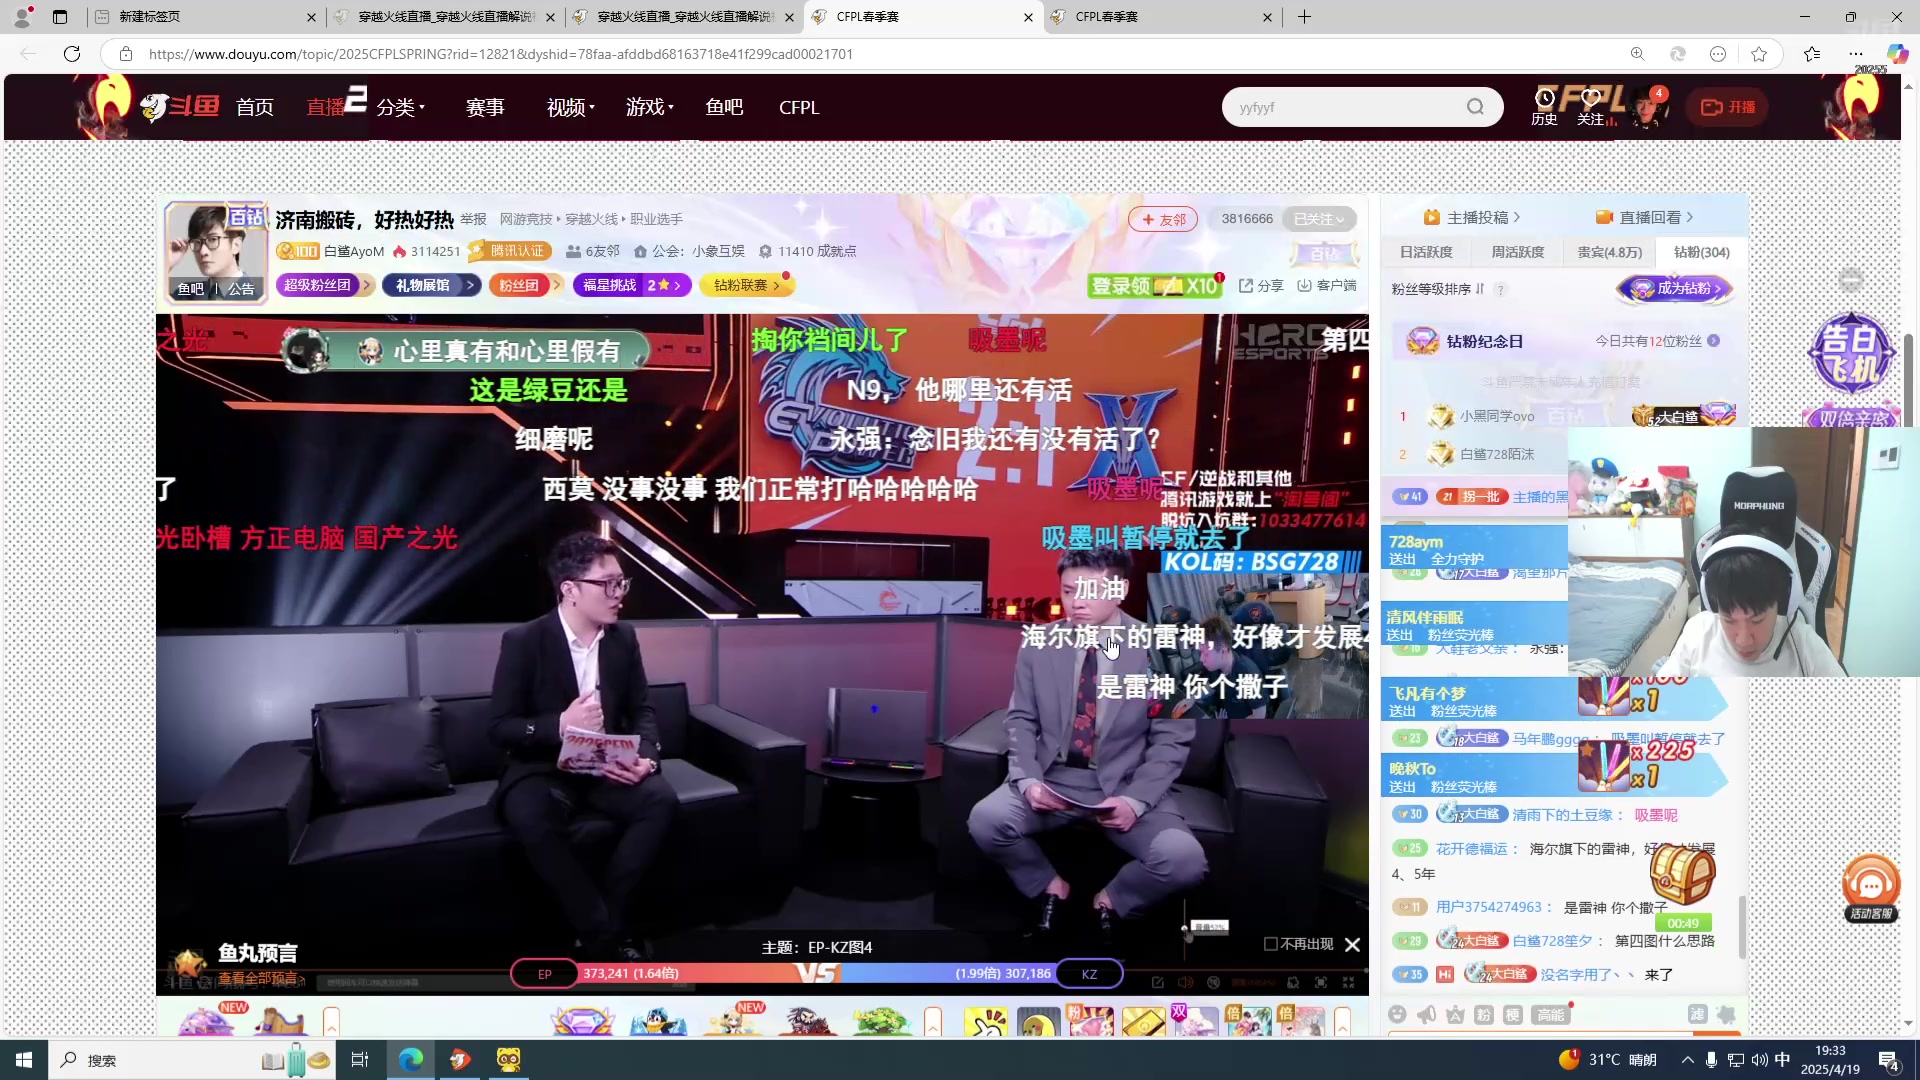Screen dimensions: 1920x1080
Task: Switch to 贵宾(4.8万) tab
Action: pyautogui.click(x=1610, y=252)
